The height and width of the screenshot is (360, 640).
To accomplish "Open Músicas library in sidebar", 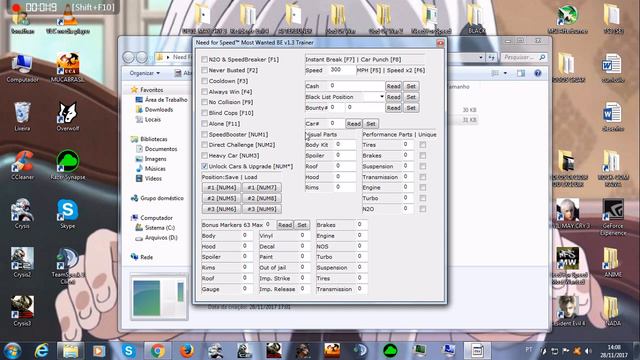I will coord(151,169).
